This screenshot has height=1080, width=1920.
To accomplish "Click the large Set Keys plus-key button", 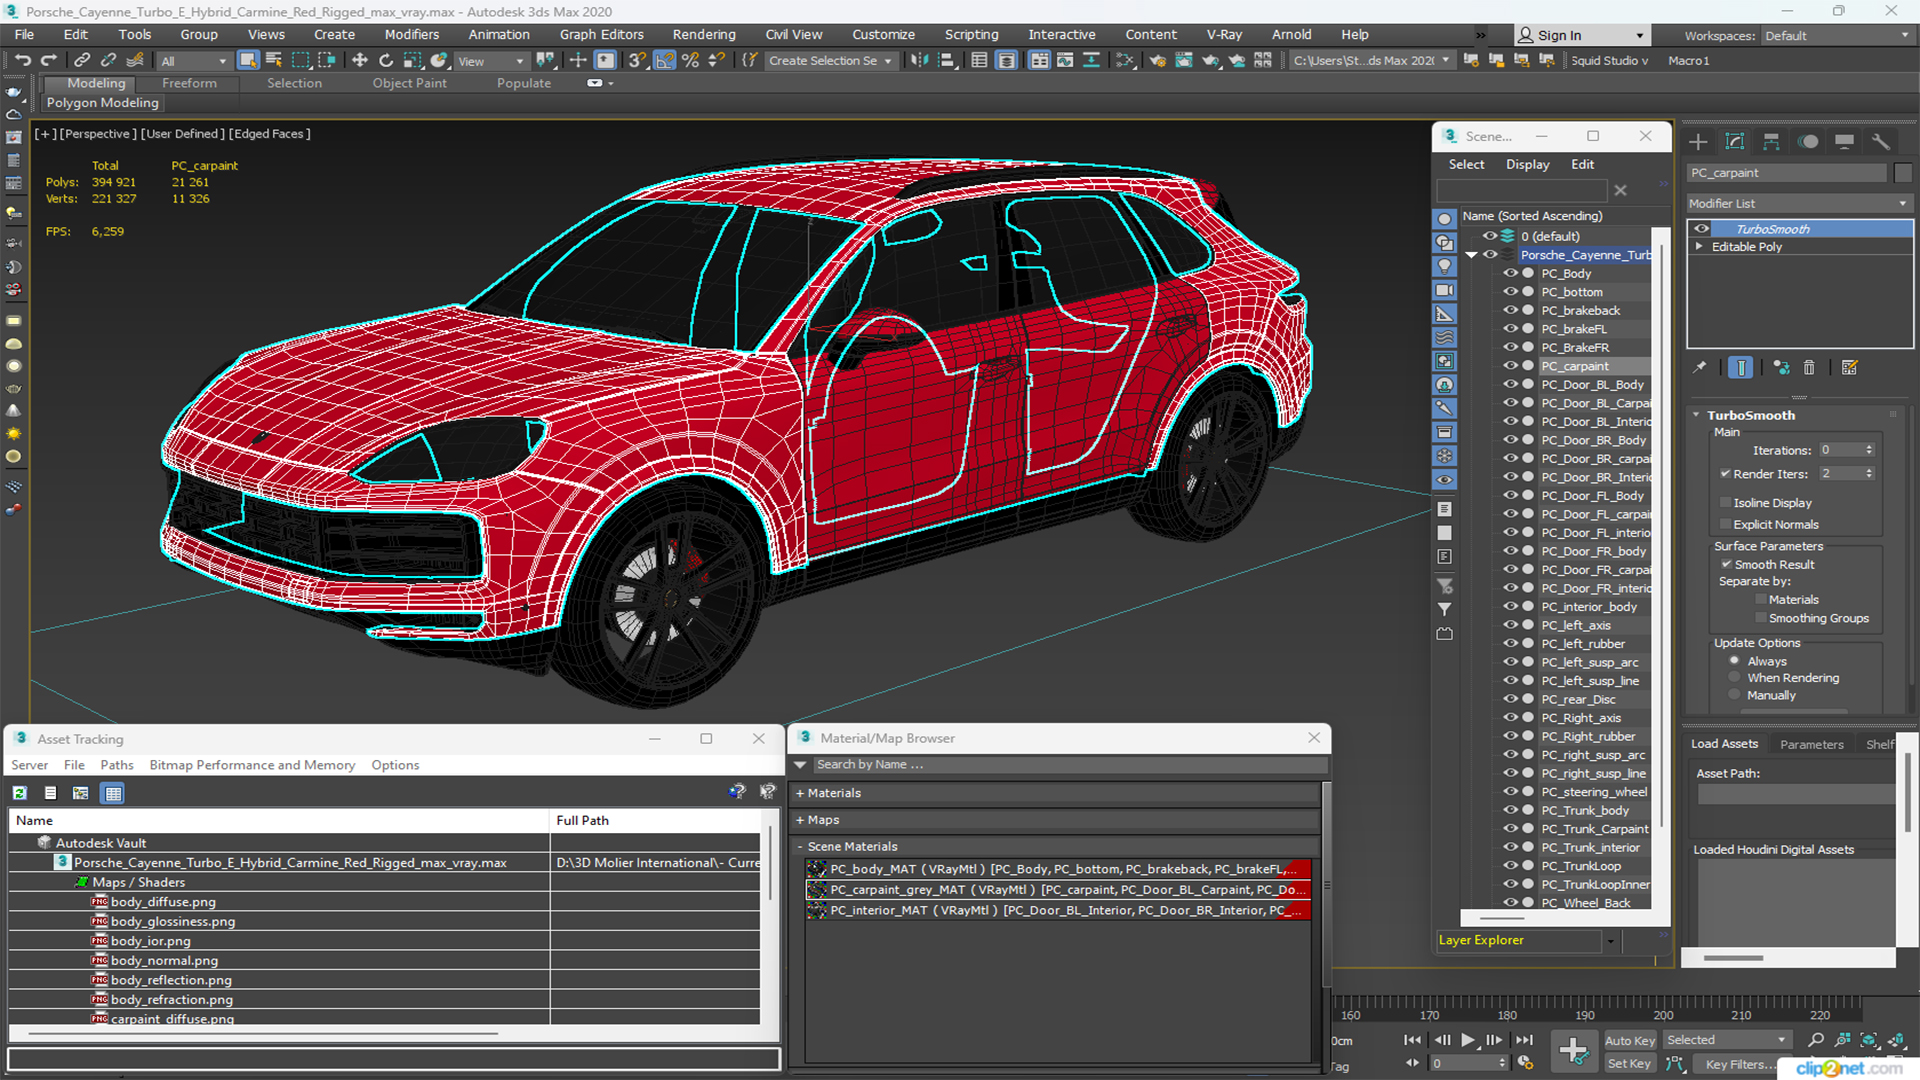I will (1573, 1051).
